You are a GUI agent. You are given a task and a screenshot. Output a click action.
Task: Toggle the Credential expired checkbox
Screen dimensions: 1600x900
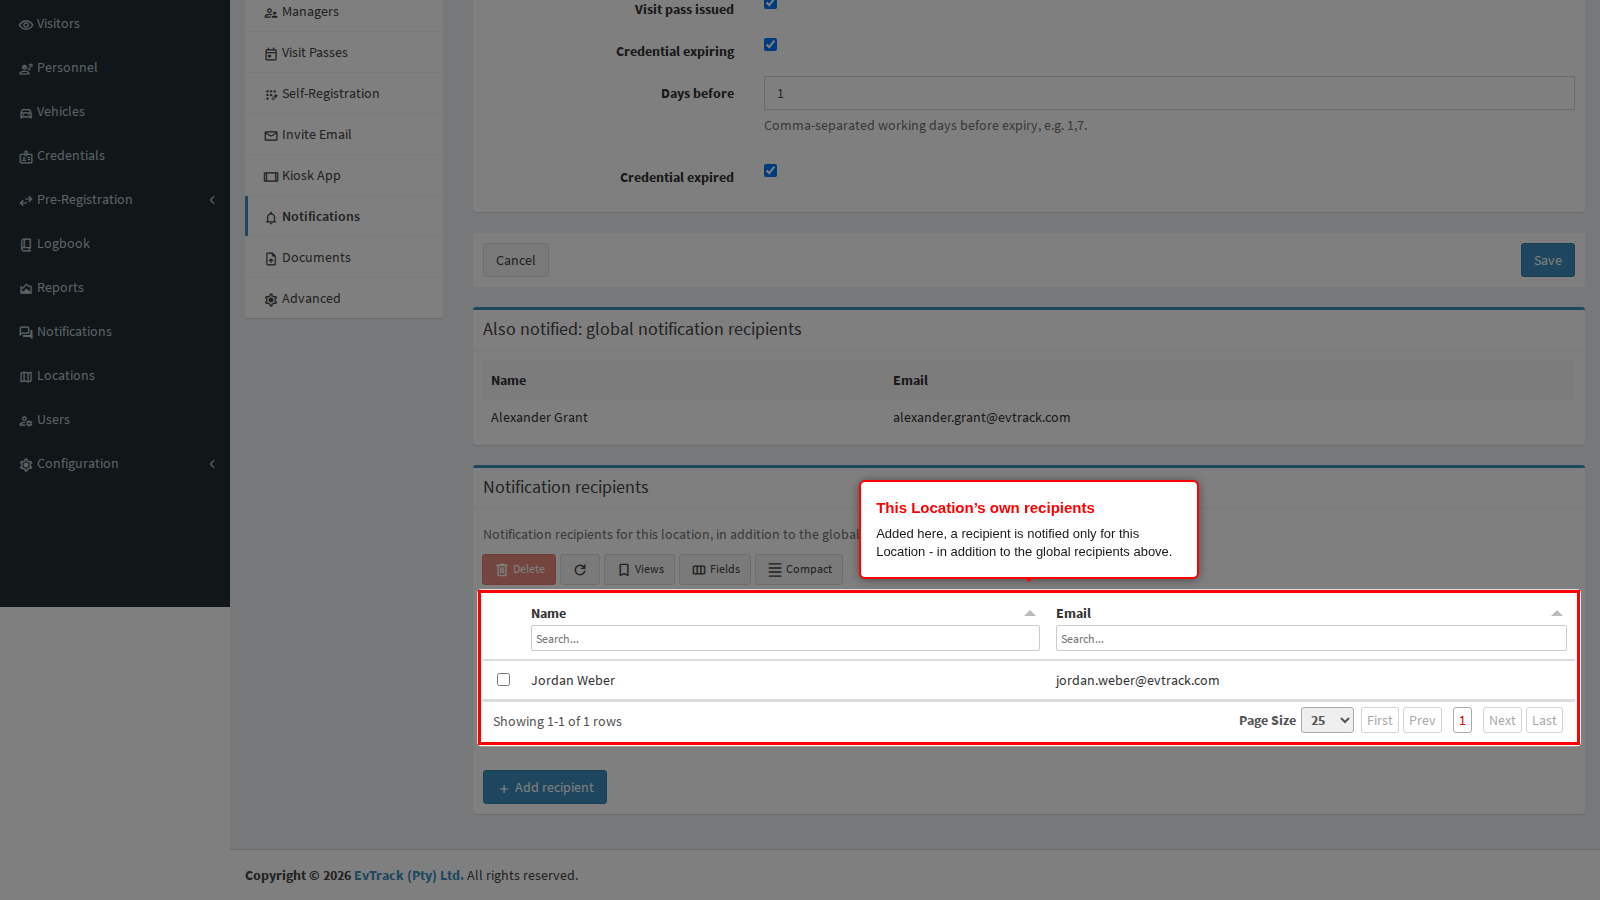770,170
